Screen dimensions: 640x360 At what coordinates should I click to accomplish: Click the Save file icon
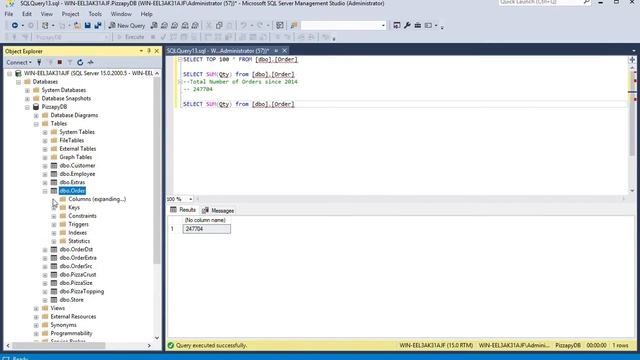(x=87, y=25)
